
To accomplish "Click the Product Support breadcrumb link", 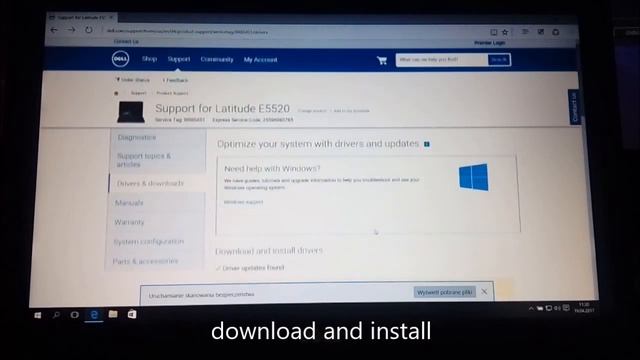I will point(172,93).
